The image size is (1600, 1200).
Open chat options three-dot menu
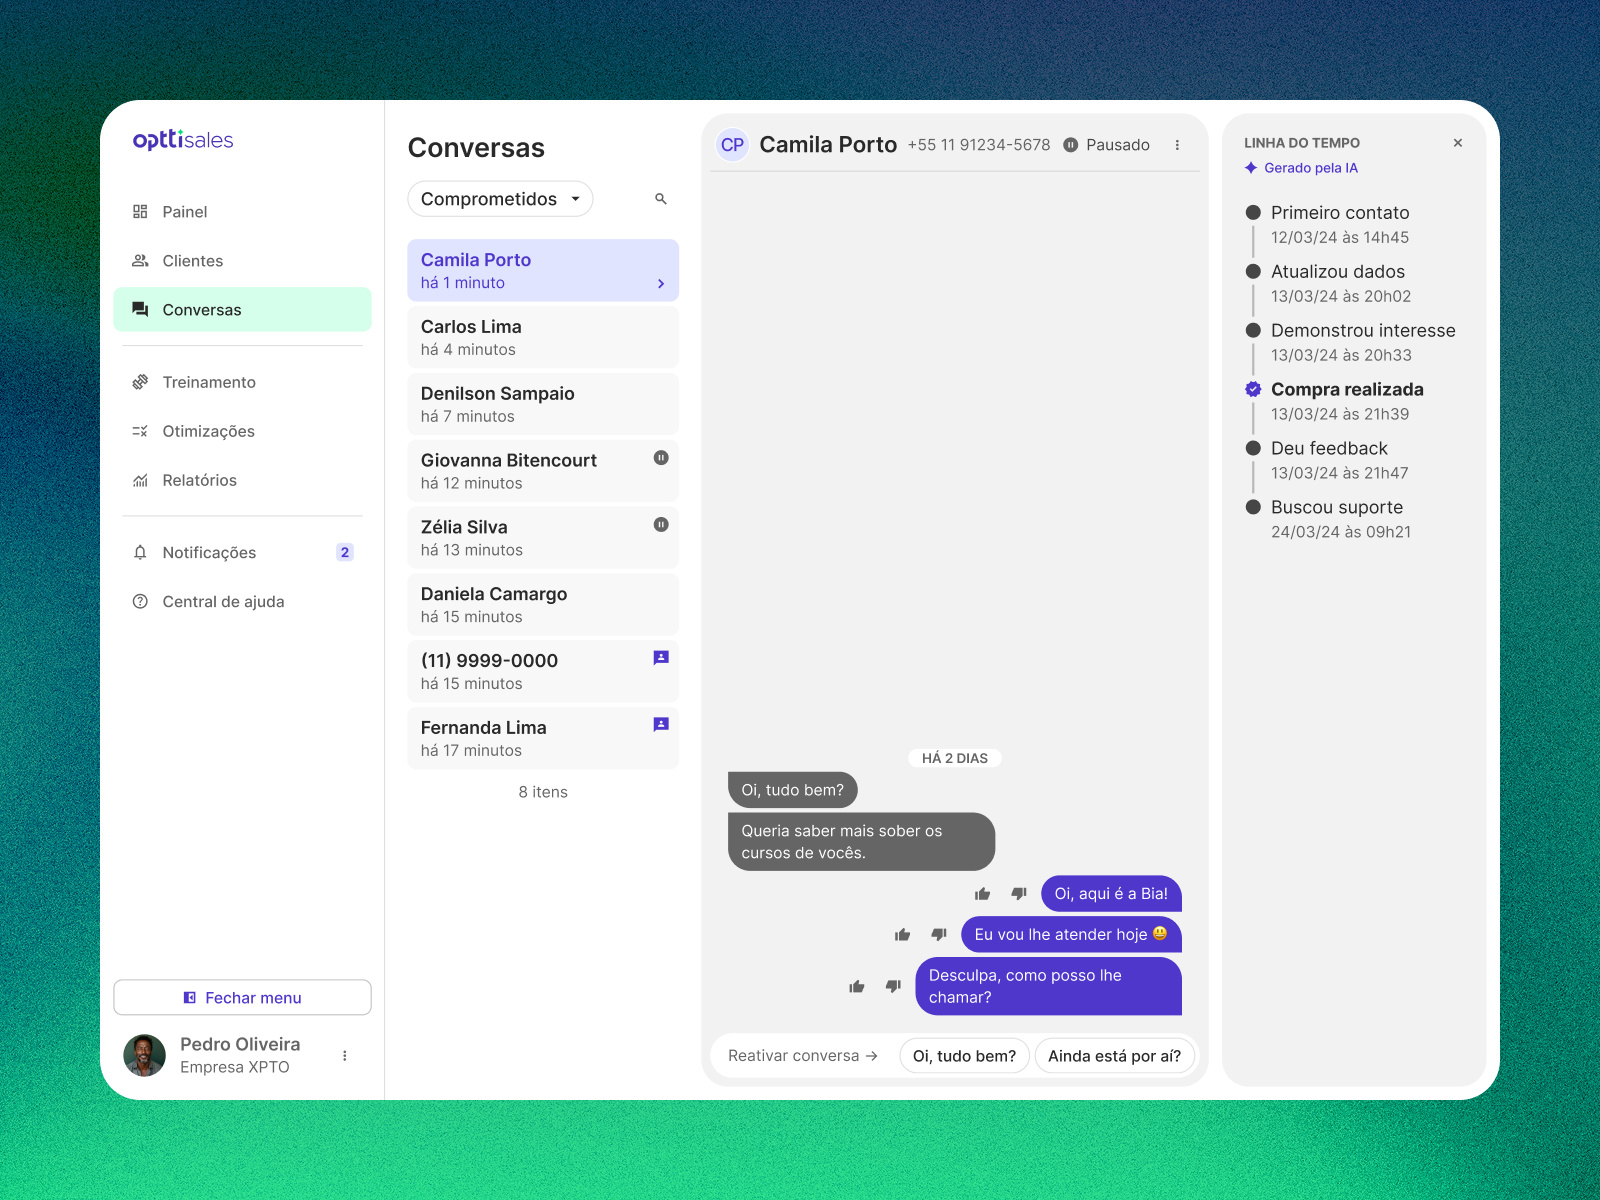click(x=1177, y=145)
